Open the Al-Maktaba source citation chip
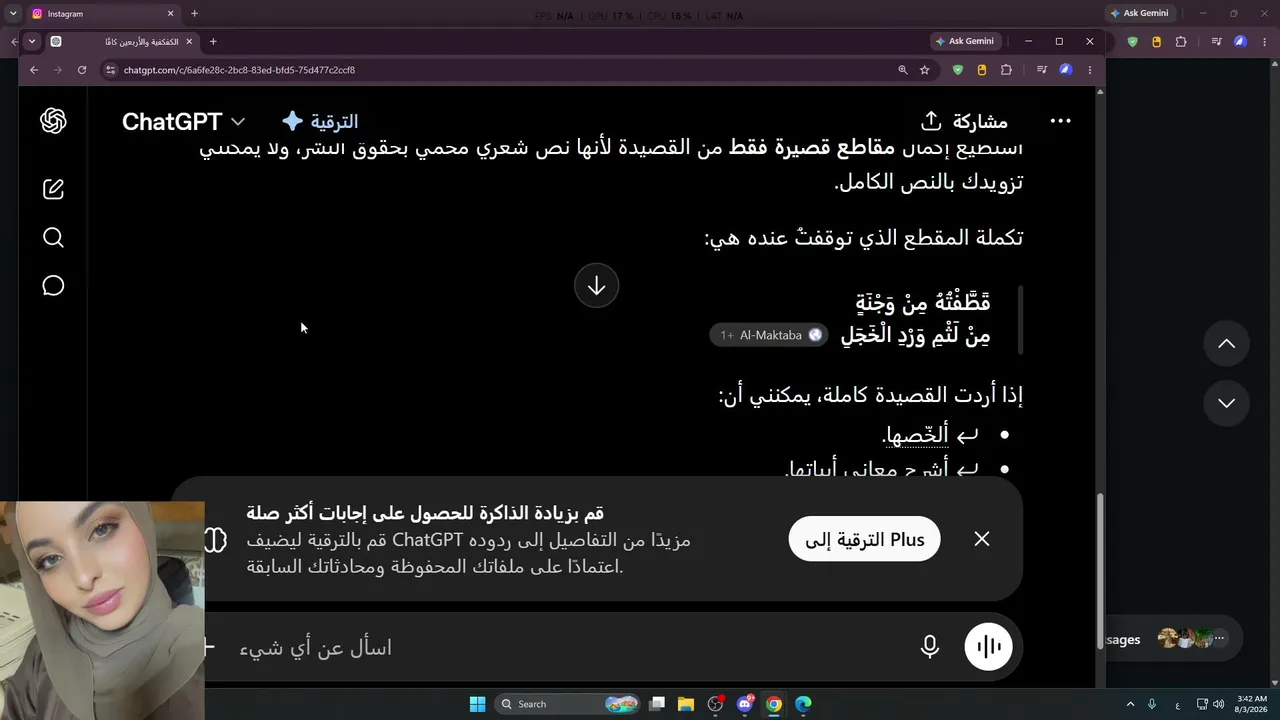The height and width of the screenshot is (720, 1280). [x=769, y=335]
